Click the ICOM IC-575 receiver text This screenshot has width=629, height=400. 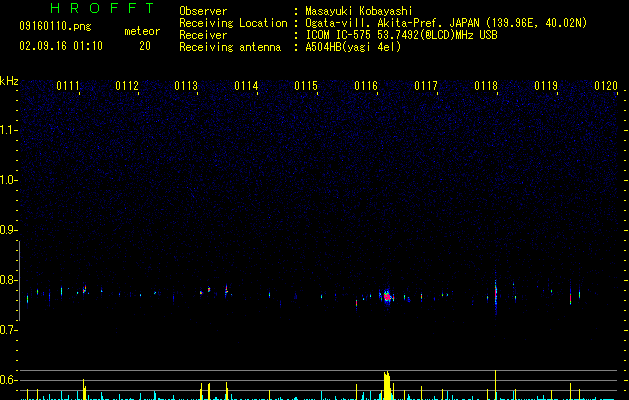click(401, 35)
